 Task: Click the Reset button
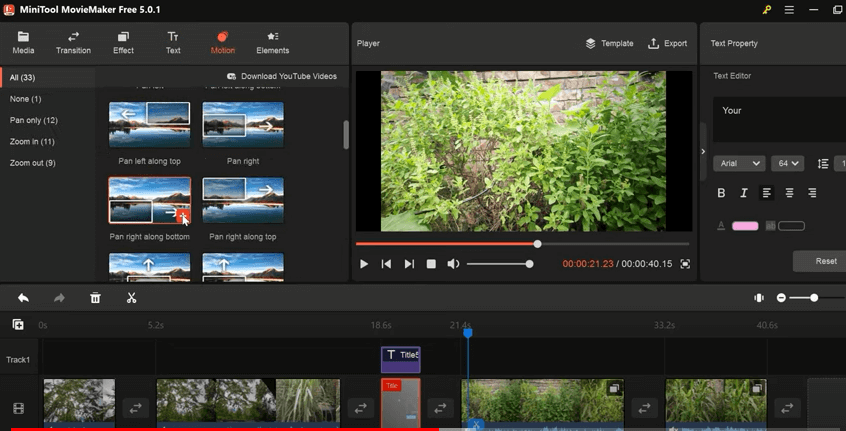point(820,261)
